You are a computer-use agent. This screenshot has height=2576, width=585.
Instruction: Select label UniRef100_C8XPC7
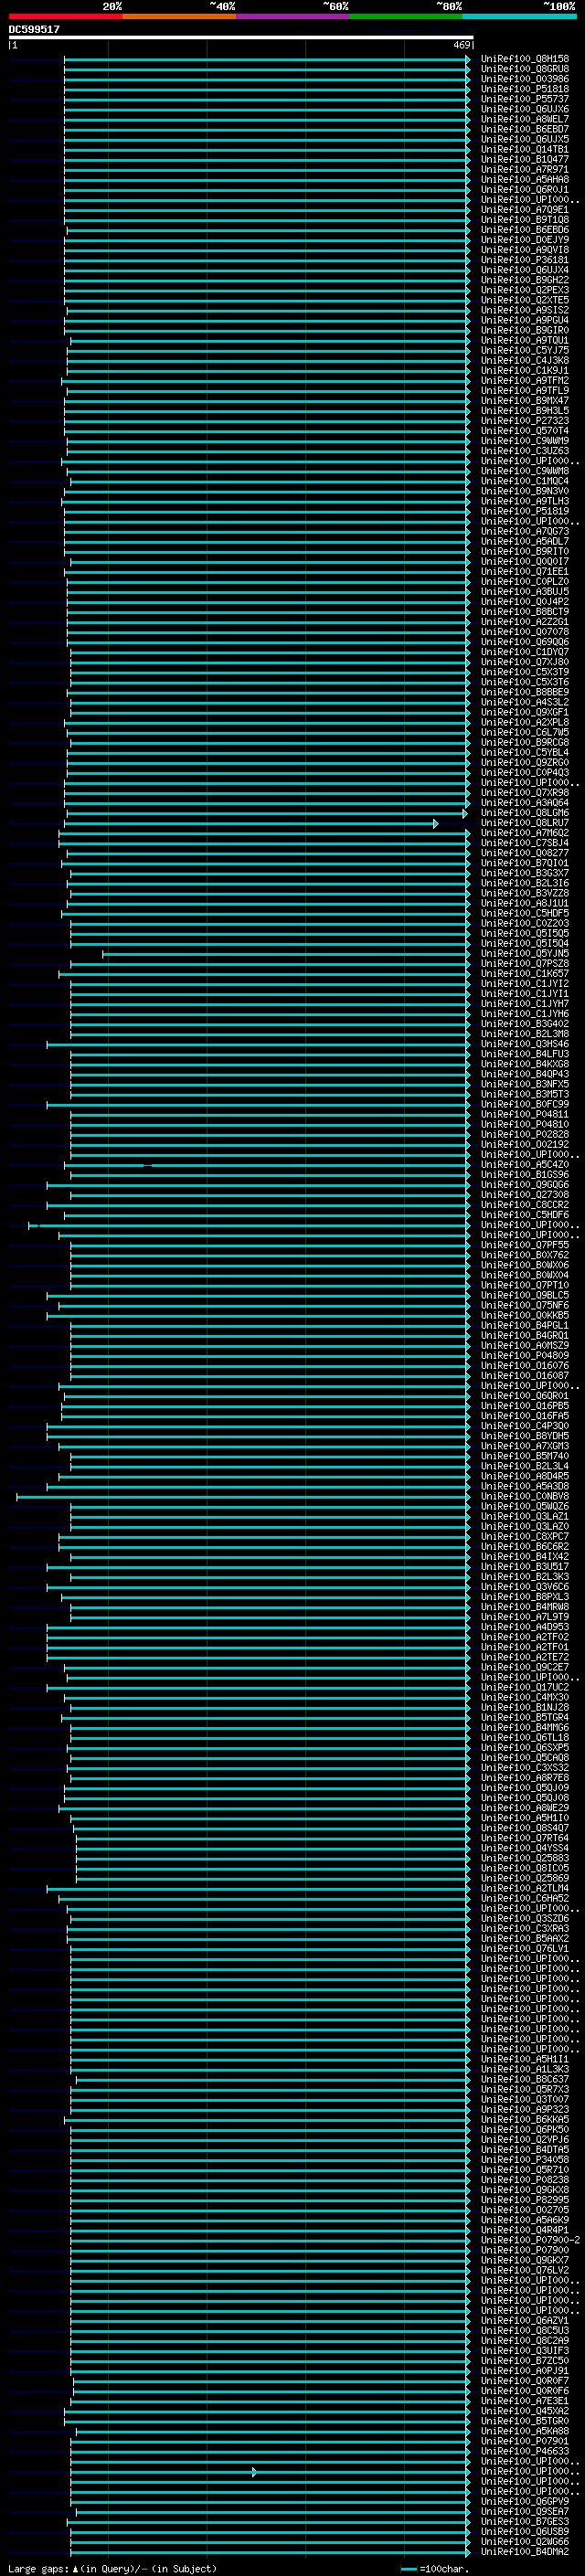524,1537
